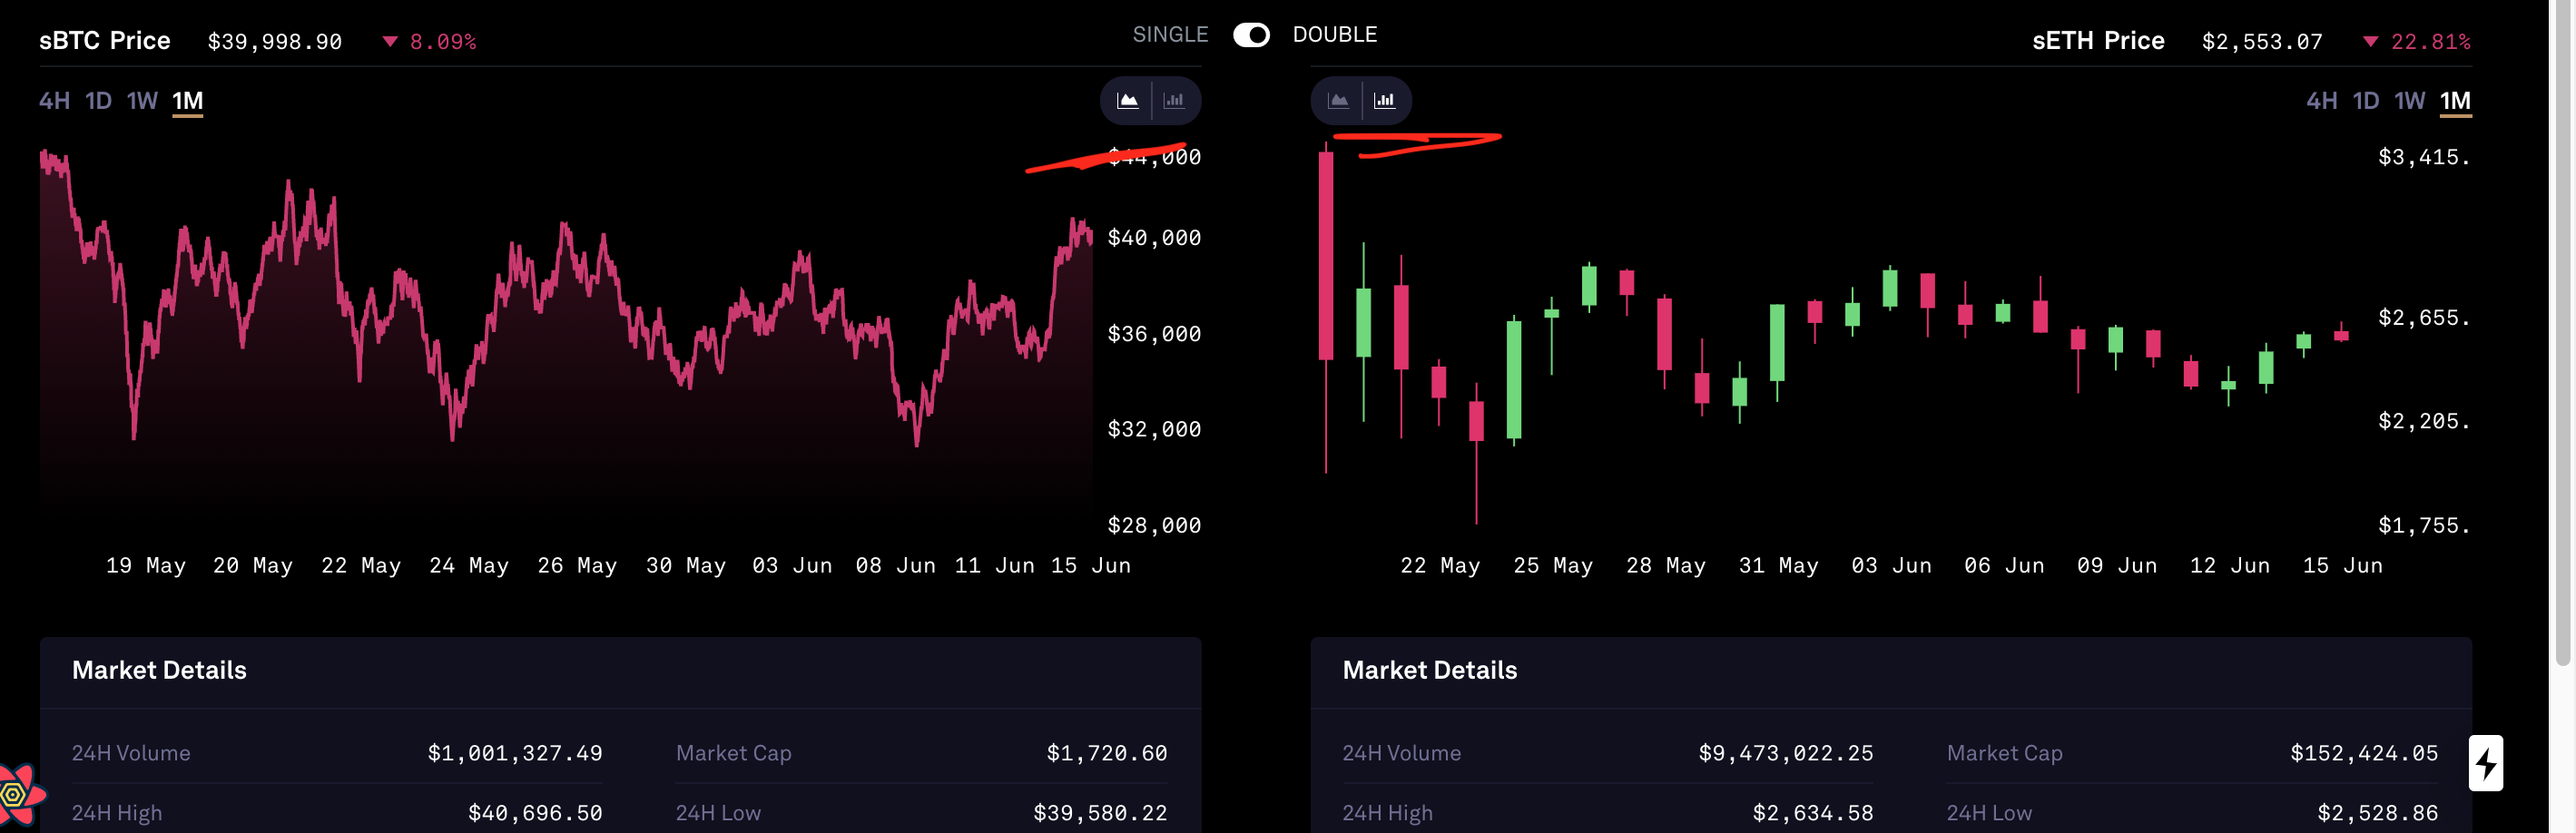Switch sBTC chart to candlestick view
Image resolution: width=2576 pixels, height=833 pixels.
click(1176, 100)
